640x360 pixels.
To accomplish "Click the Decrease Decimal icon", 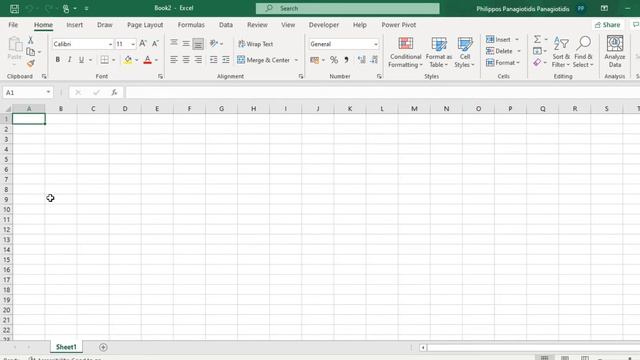I will point(374,60).
